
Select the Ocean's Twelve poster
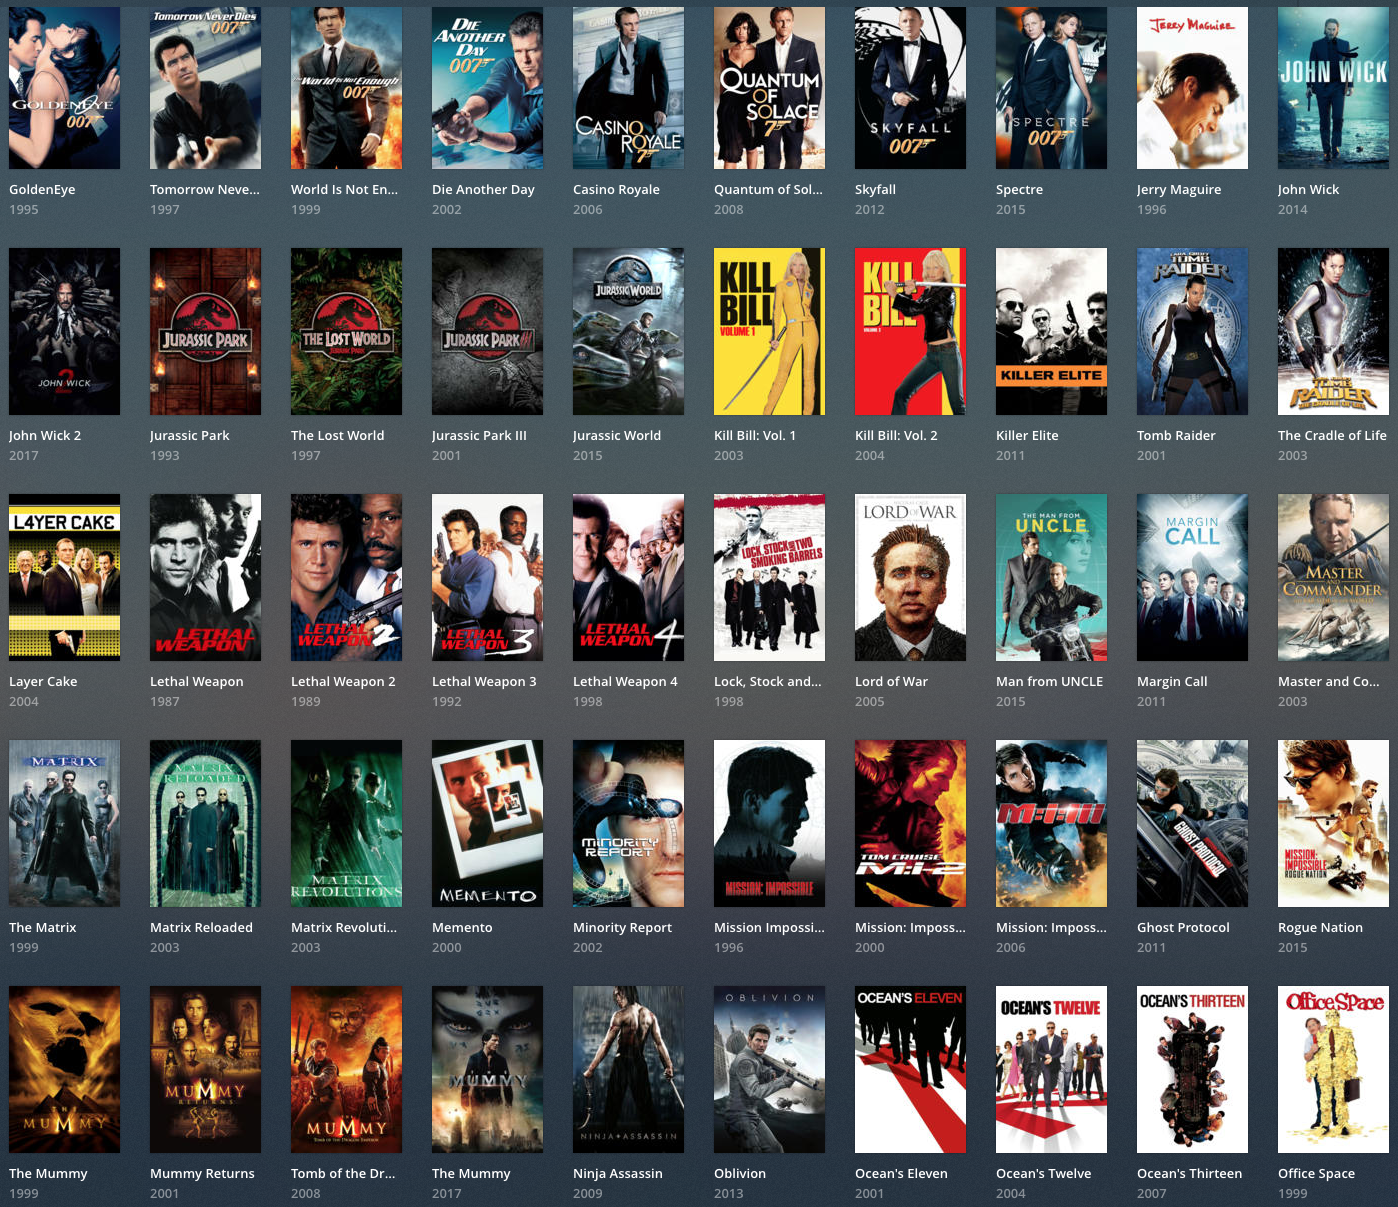coord(1051,1069)
